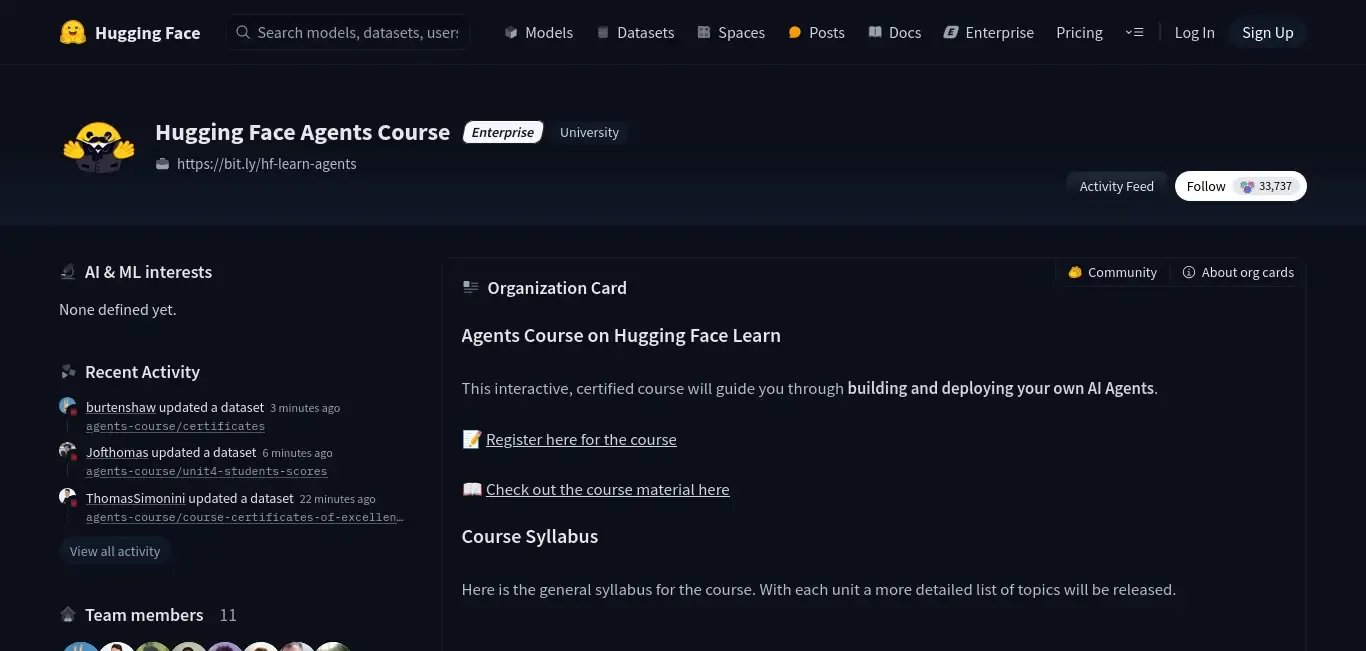
Task: Click the Enterprise badge next to the title
Action: click(503, 132)
